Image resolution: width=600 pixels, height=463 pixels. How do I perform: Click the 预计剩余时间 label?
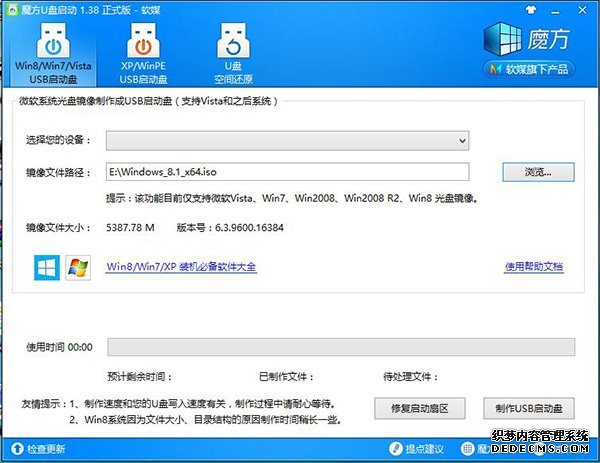pos(140,377)
